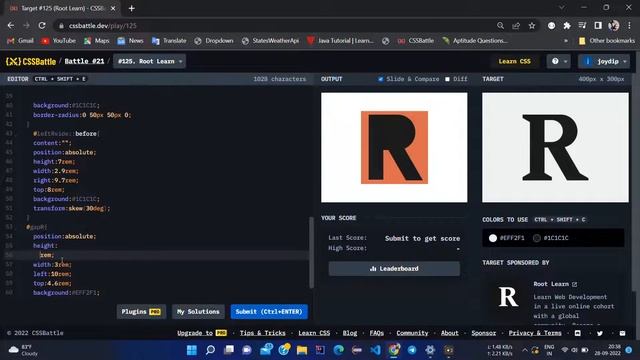This screenshot has width=640, height=360.
Task: Open the Windows Start menu
Action: pyautogui.click(x=191, y=350)
